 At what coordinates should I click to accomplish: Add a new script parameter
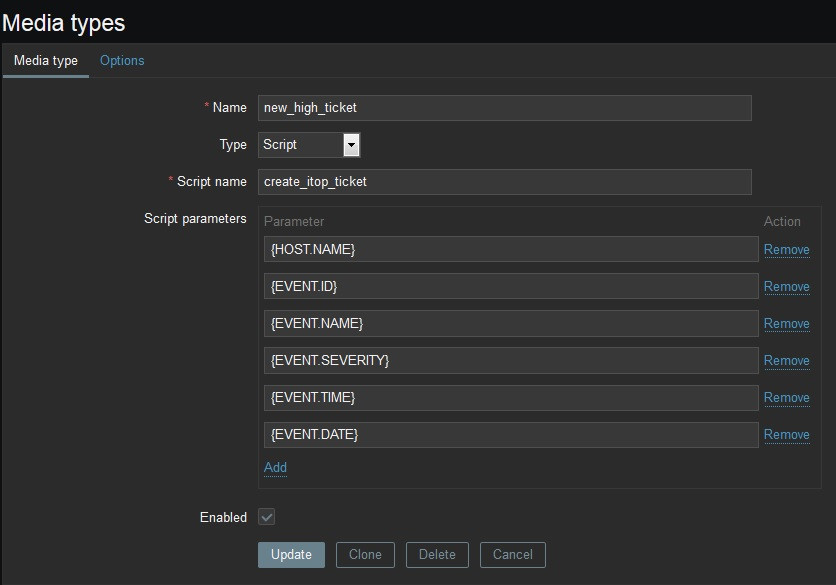click(x=275, y=468)
